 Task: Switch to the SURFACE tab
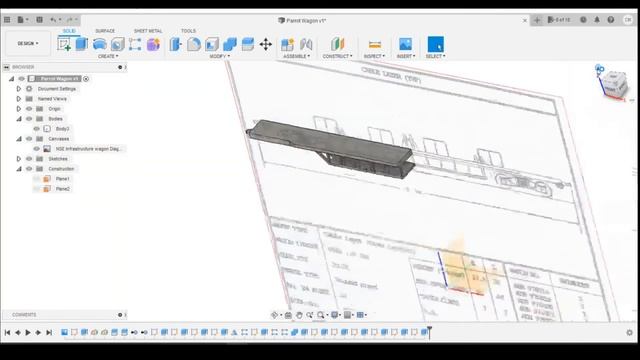tap(105, 31)
